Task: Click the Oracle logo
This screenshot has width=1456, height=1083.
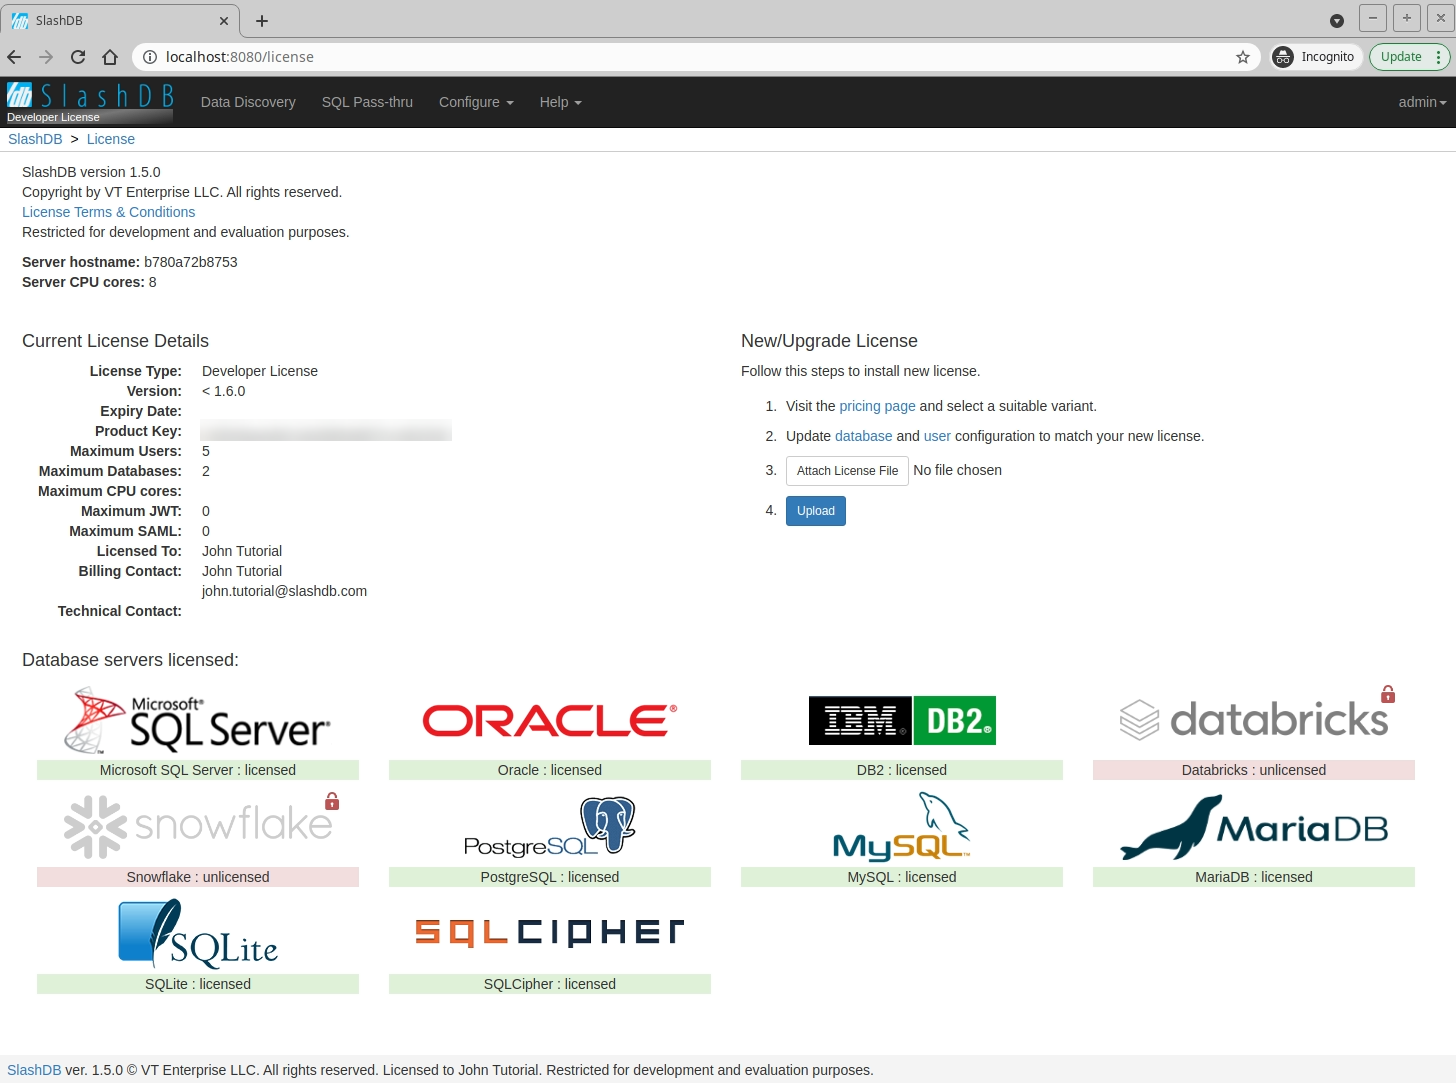Action: pos(550,721)
